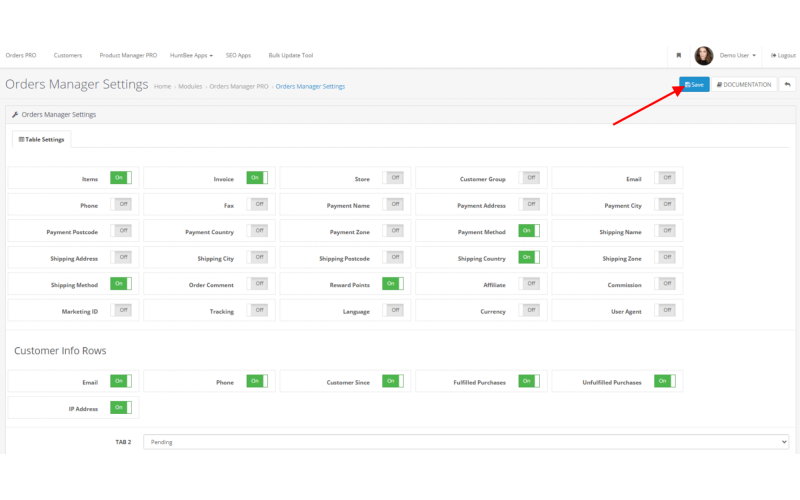Follow the Orders Manager PRO breadcrumb
800x500 pixels.
(x=239, y=86)
